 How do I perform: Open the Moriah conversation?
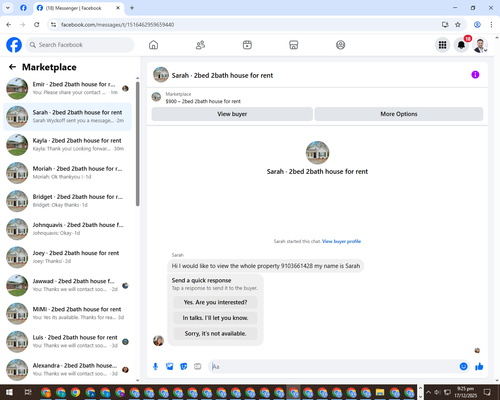[67, 173]
